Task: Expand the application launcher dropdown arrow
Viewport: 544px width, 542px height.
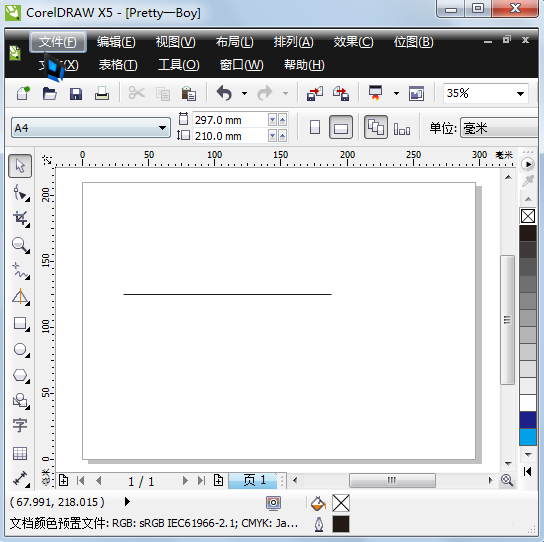Action: (x=396, y=93)
